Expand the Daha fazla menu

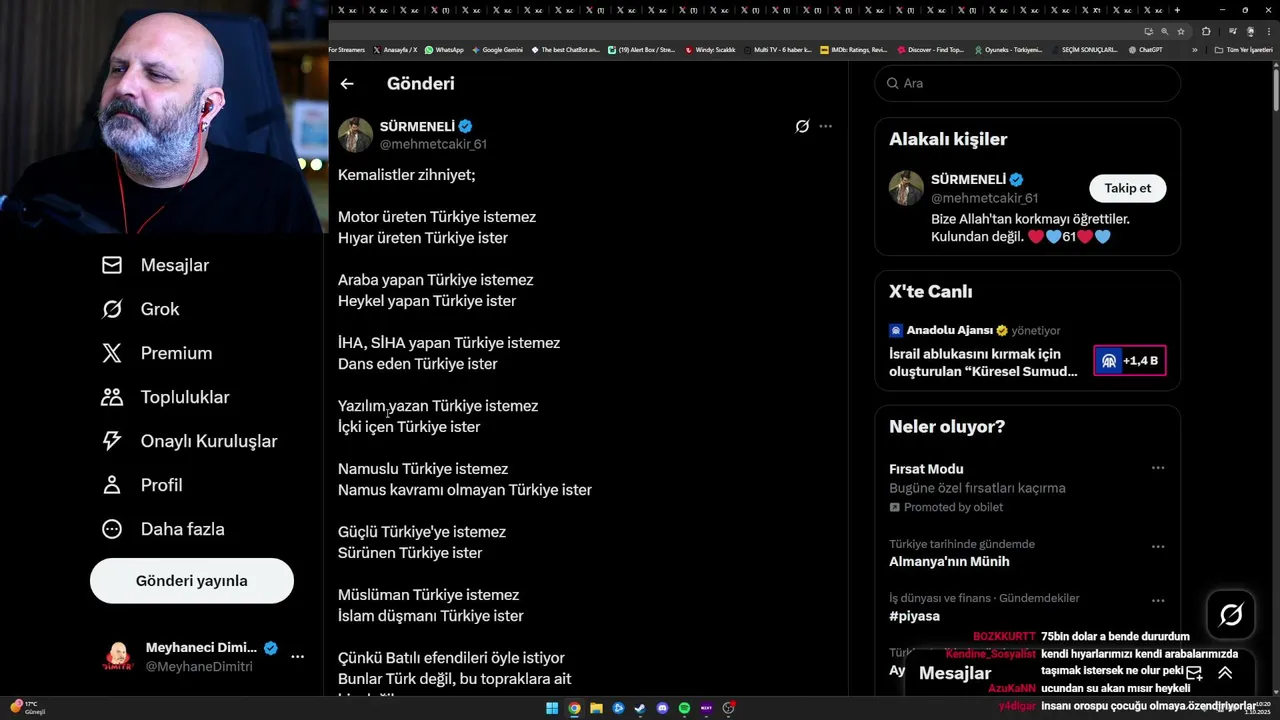point(163,529)
